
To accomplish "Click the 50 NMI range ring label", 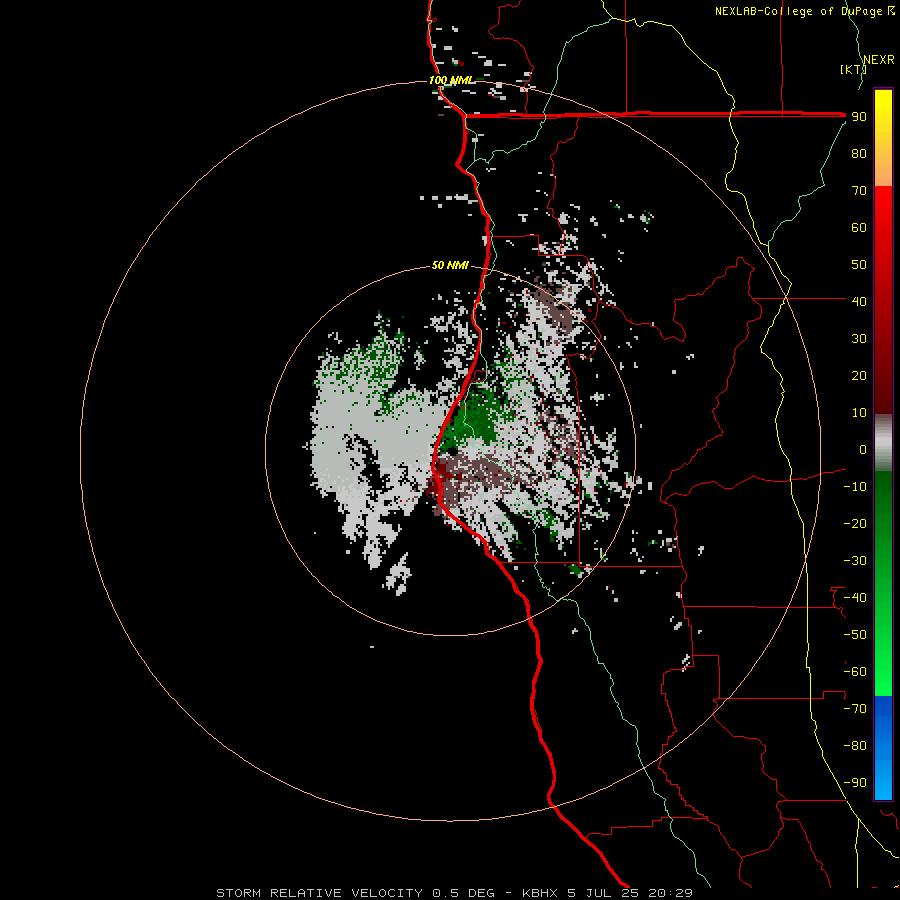I will click(x=450, y=265).
